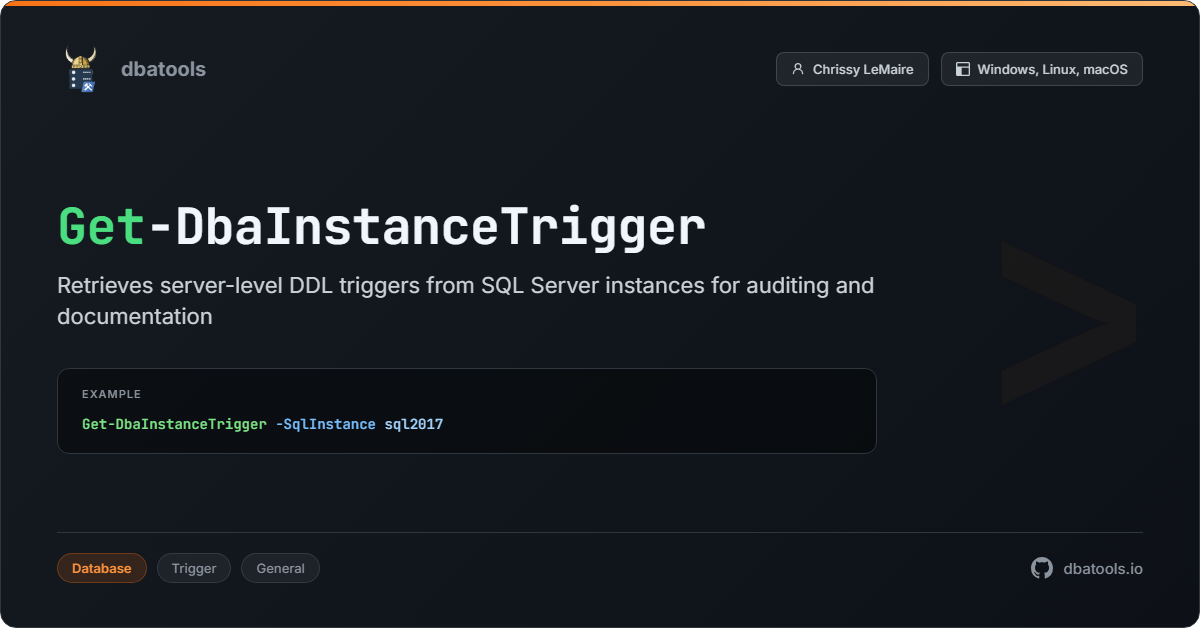This screenshot has width=1200, height=628.
Task: Click the description starting with Retrieves server-level DDL triggers
Action: pyautogui.click(x=466, y=301)
